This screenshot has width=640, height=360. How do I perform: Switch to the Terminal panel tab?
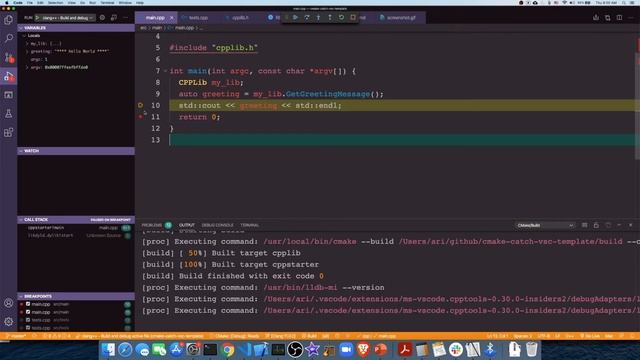pyautogui.click(x=249, y=225)
